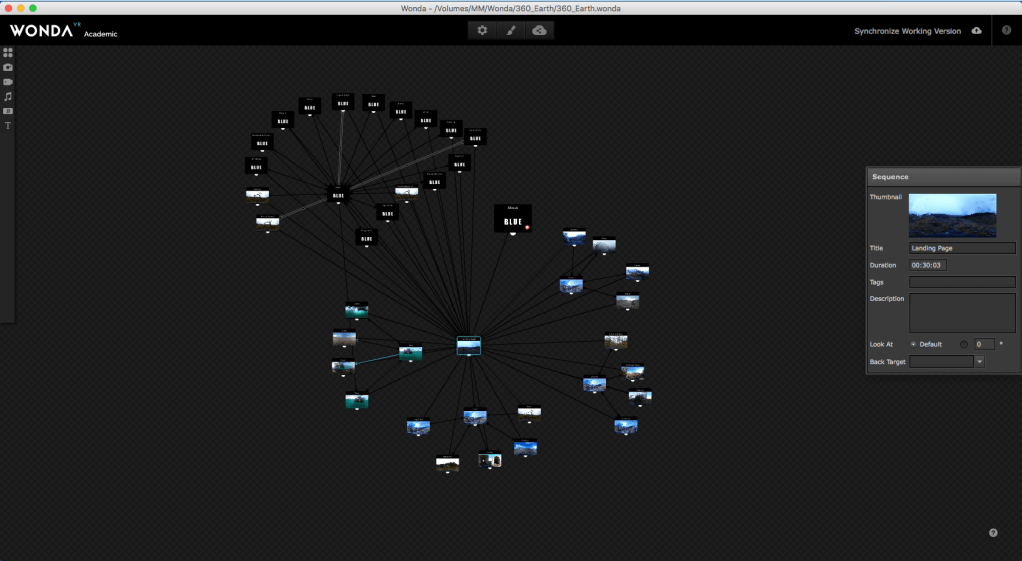
Task: Click the cloud share icon in toolbar
Action: (540, 31)
